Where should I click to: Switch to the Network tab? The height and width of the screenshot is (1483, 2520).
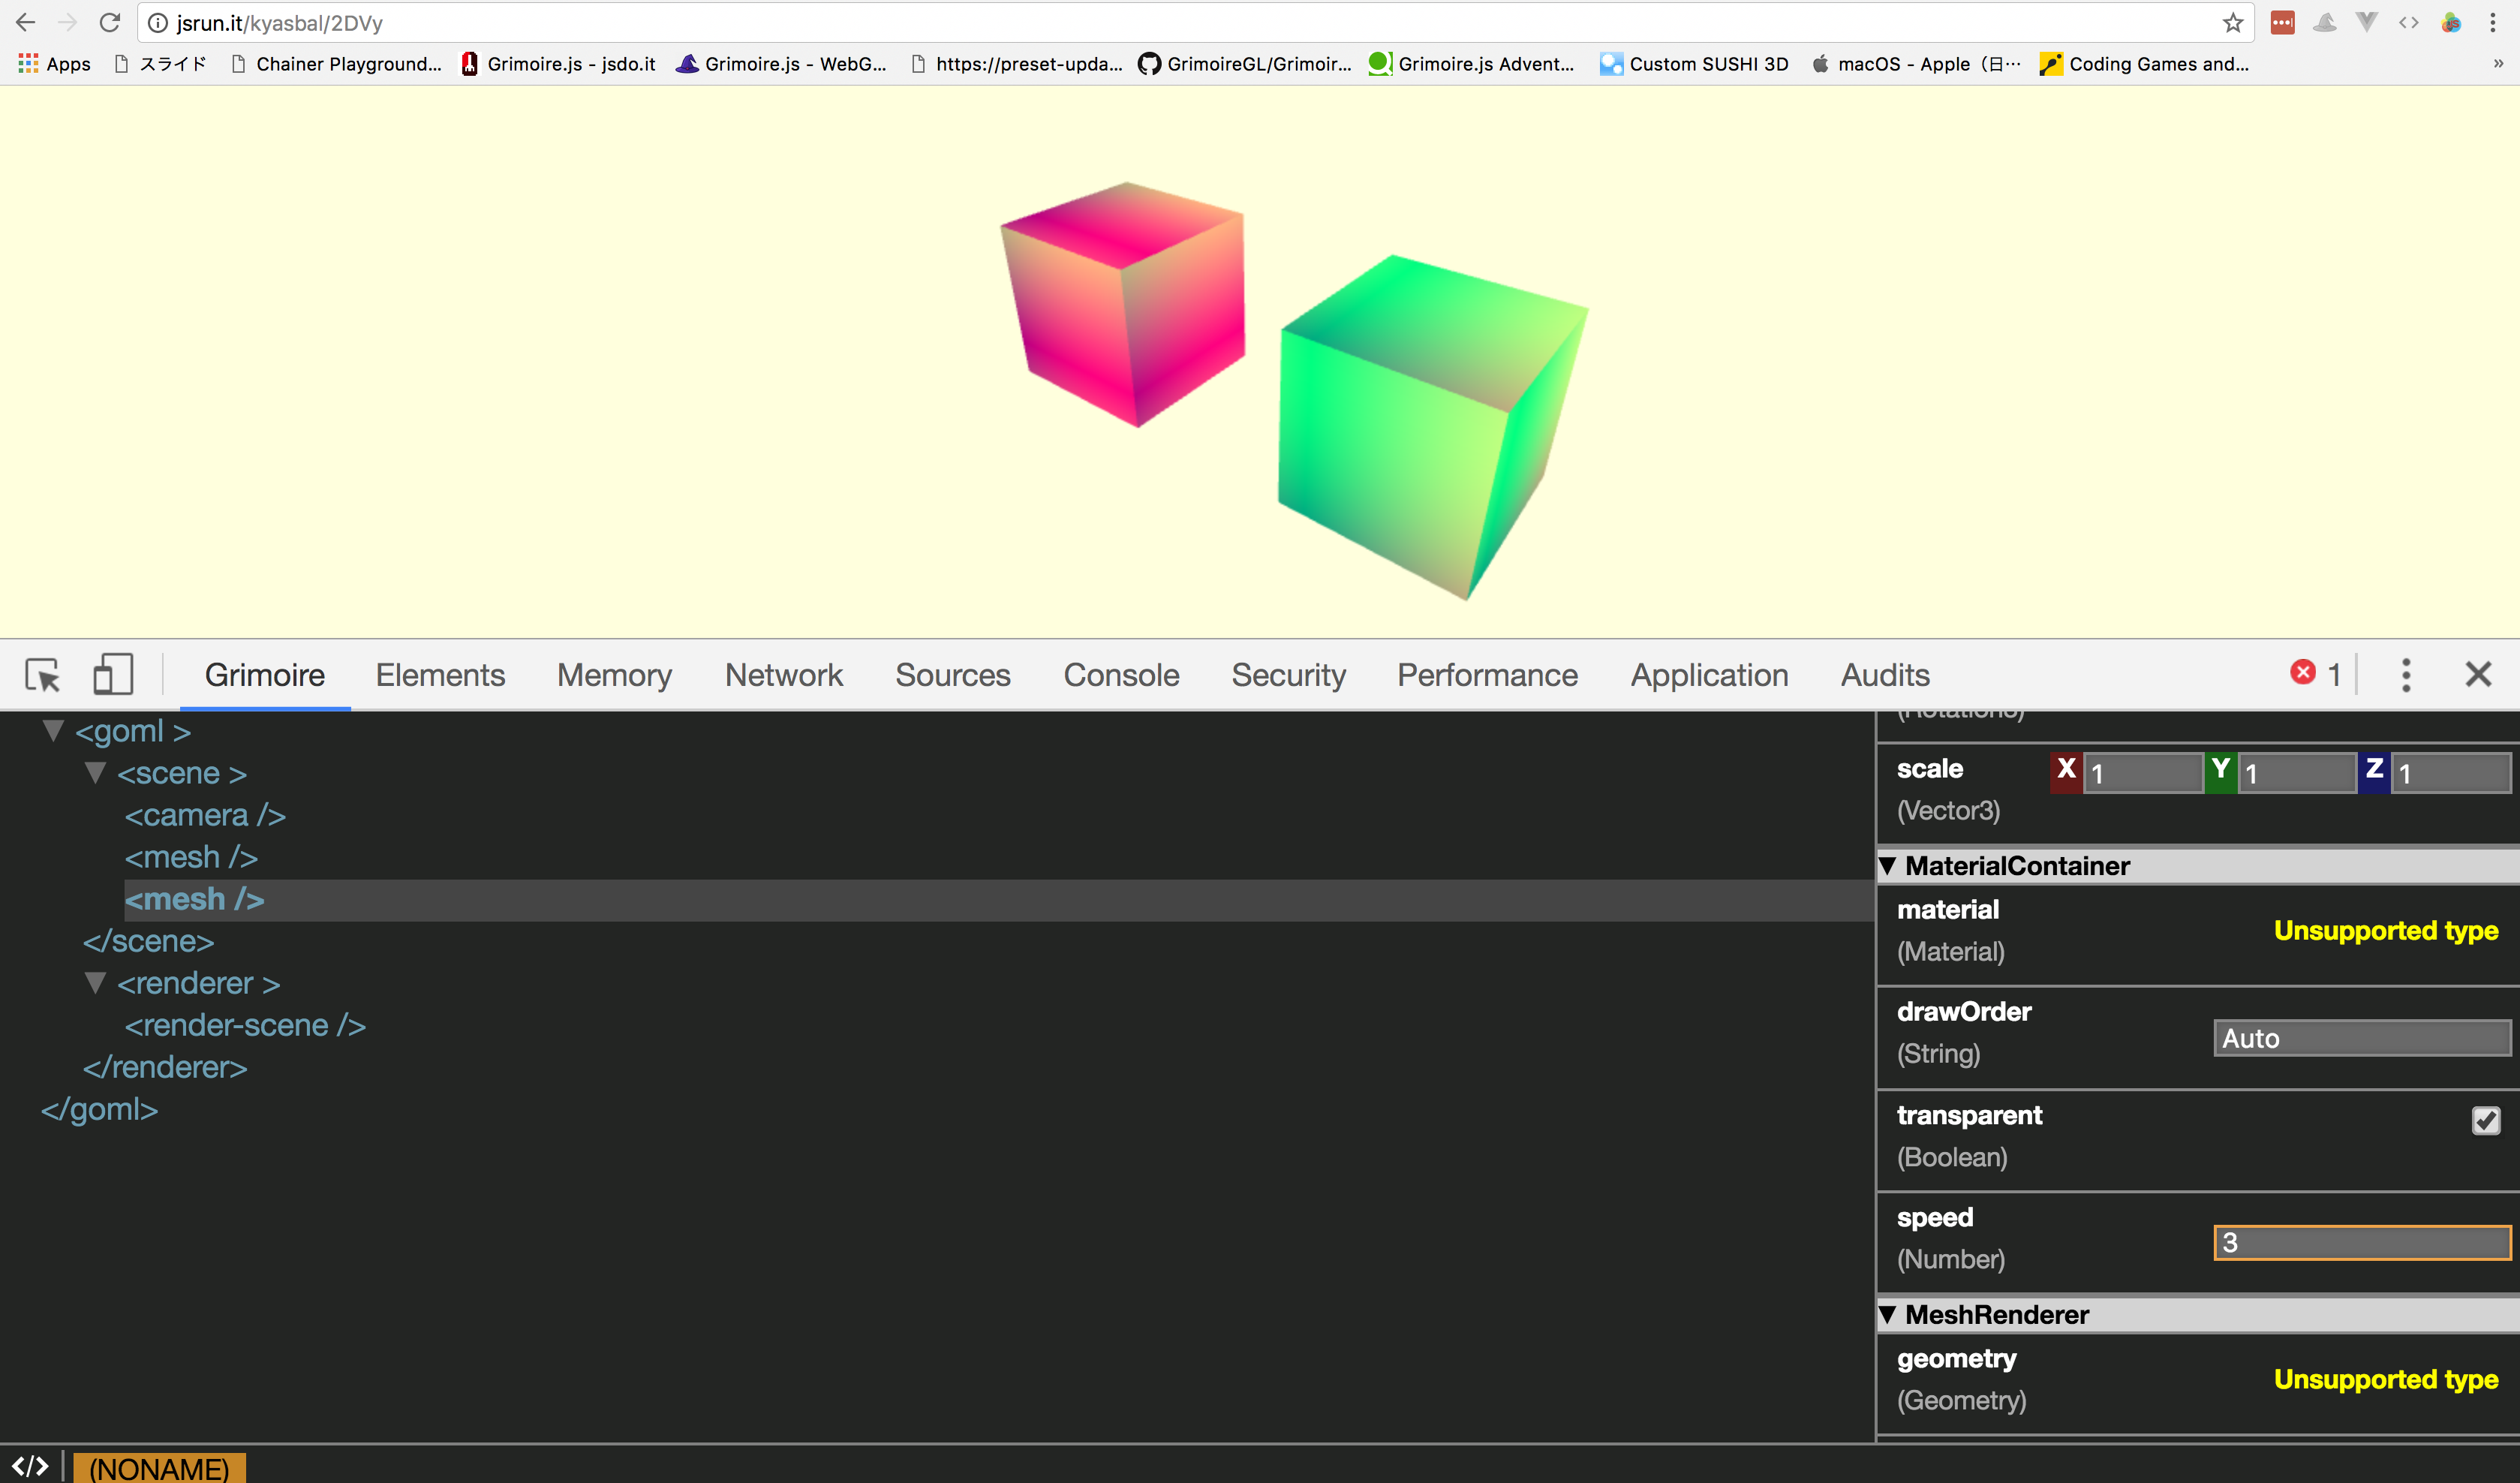(x=784, y=675)
